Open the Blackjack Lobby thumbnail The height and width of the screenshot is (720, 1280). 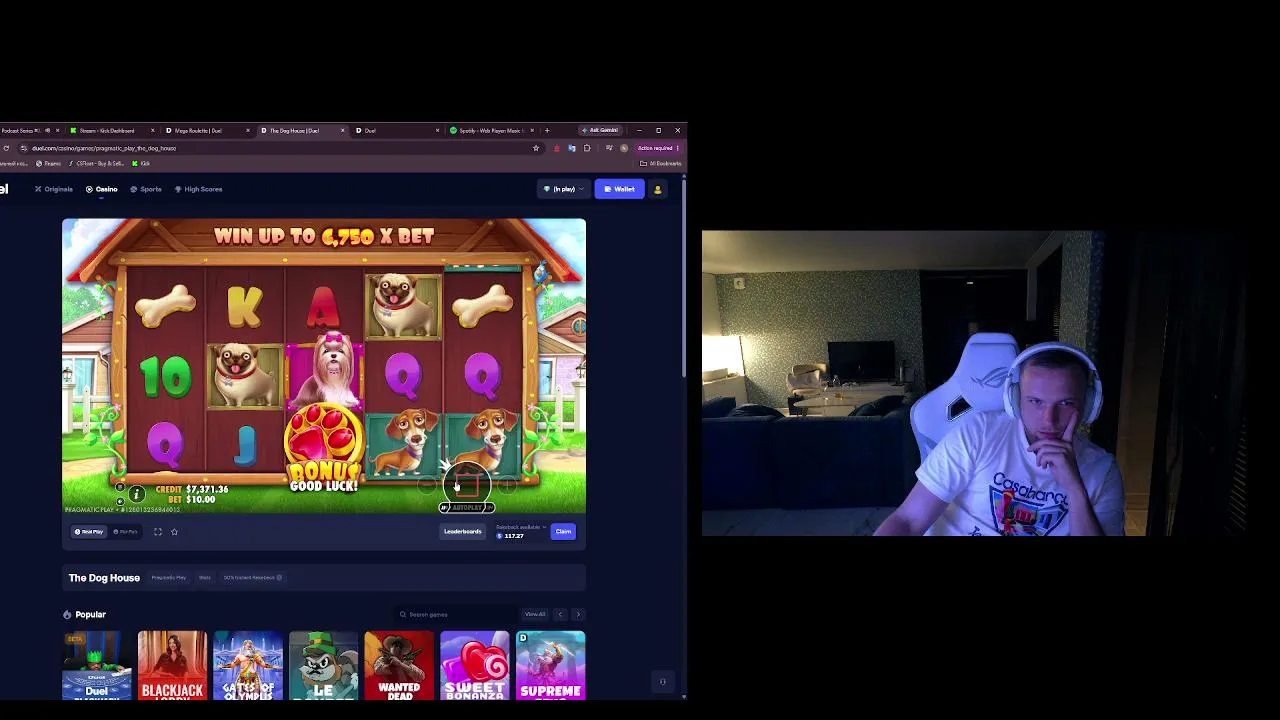pos(172,665)
